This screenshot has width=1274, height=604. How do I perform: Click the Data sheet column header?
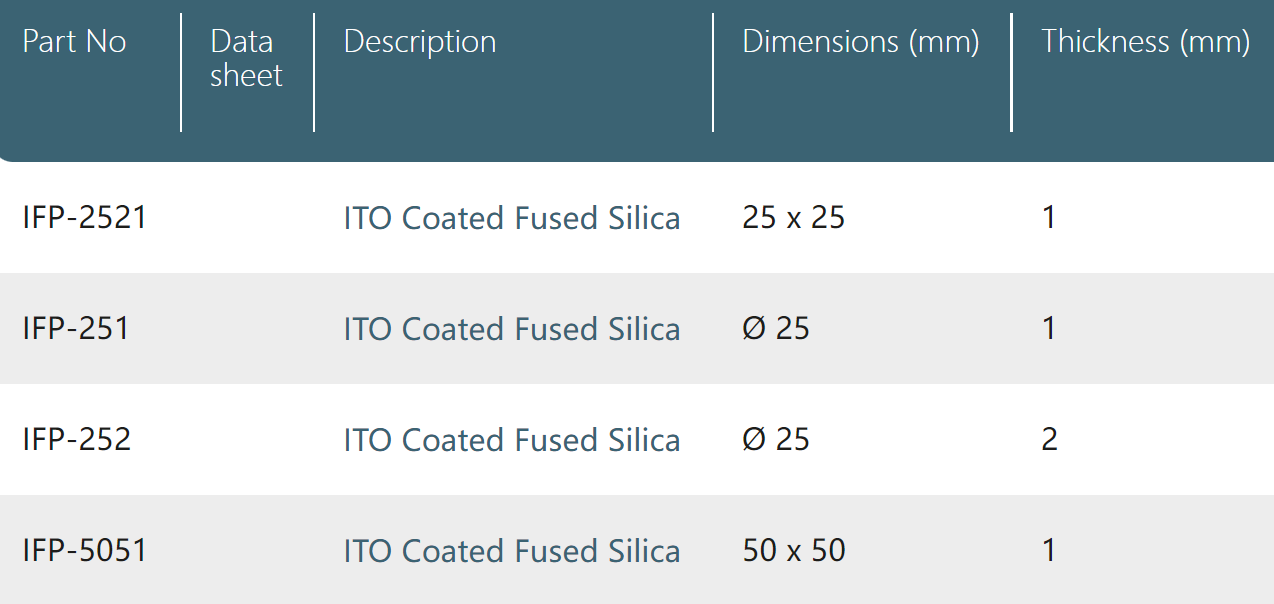click(246, 59)
